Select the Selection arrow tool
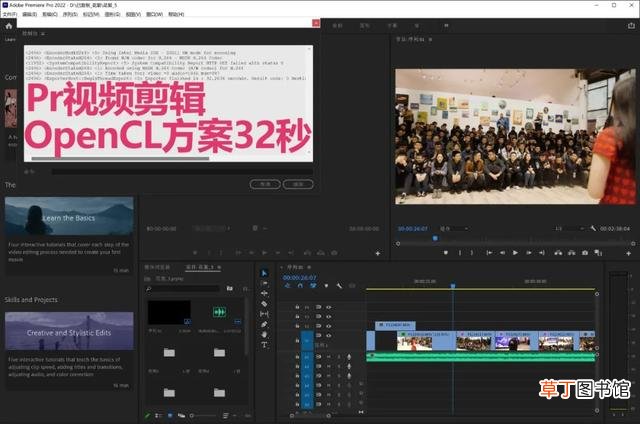 (264, 273)
